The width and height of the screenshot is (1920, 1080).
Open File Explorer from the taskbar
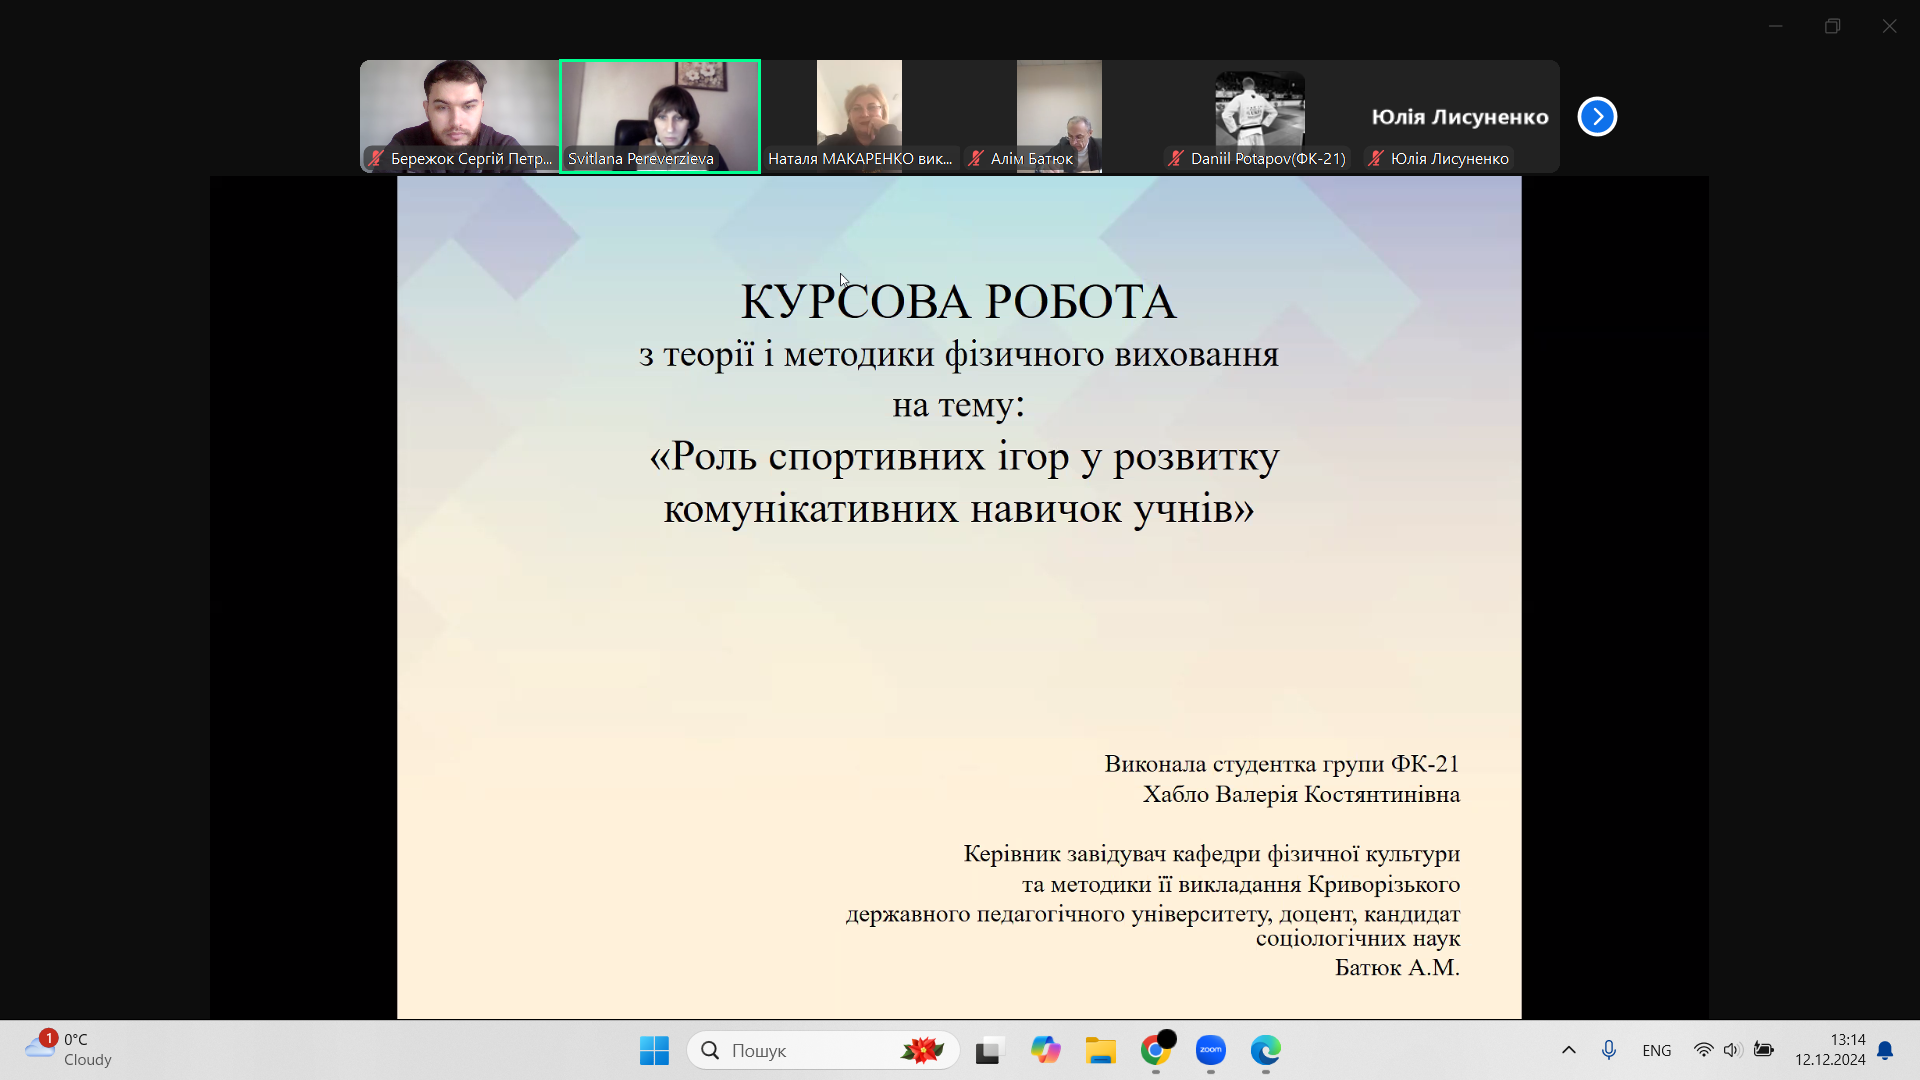pos(1100,1050)
